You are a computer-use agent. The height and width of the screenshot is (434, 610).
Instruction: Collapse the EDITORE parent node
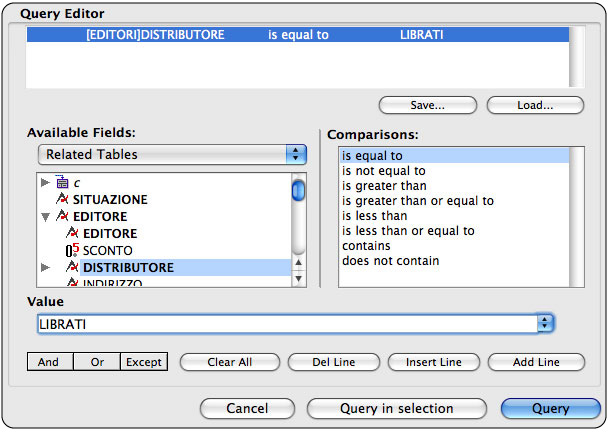click(x=46, y=217)
